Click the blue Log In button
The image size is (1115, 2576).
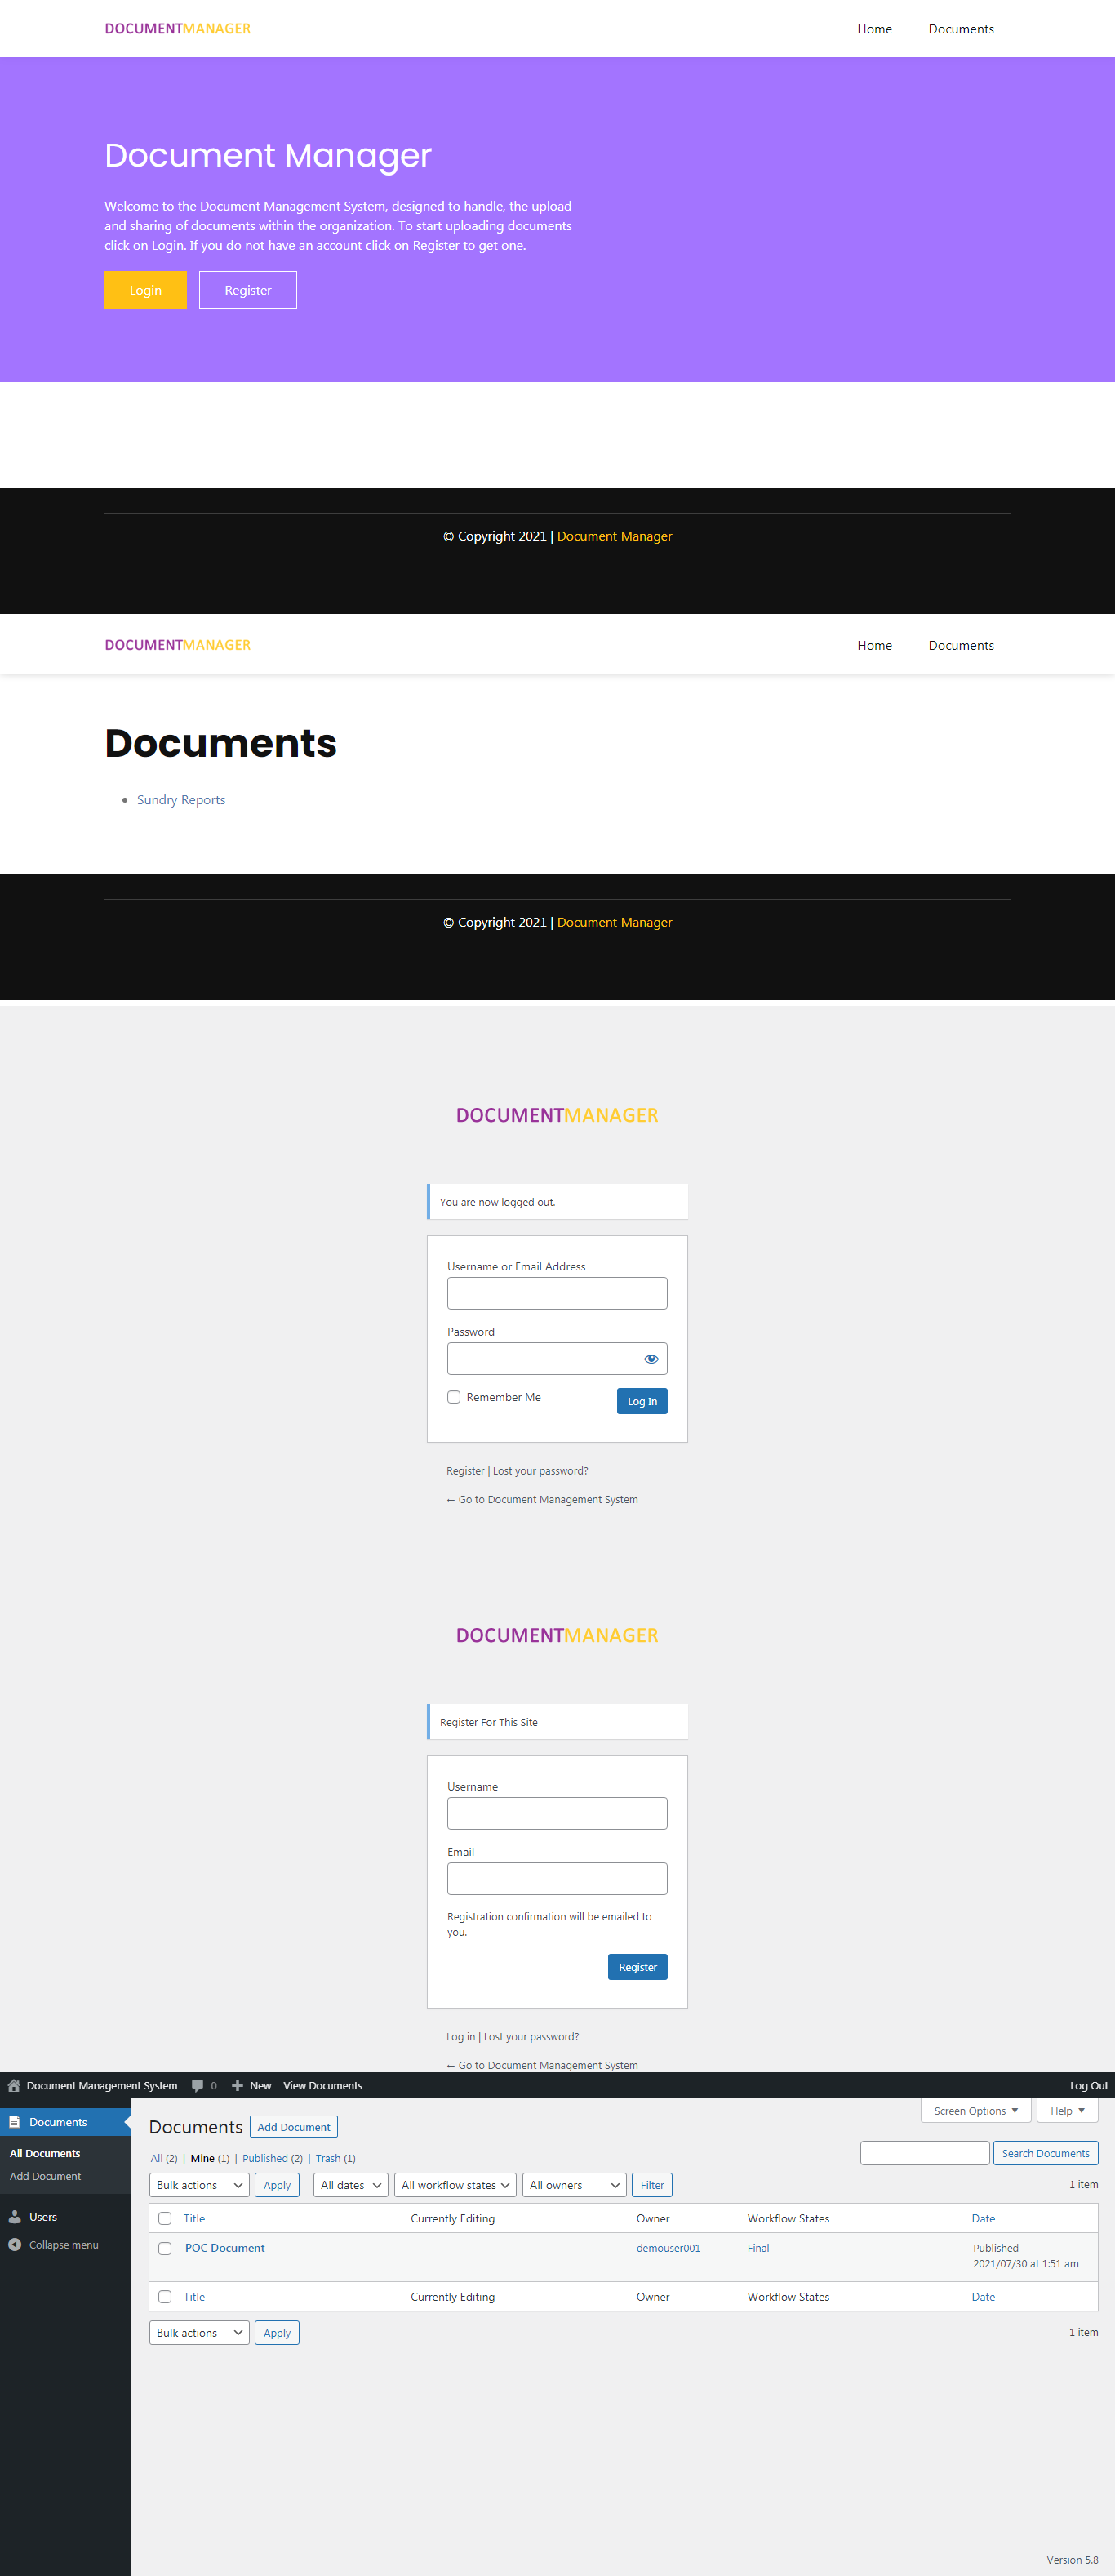coord(642,1401)
